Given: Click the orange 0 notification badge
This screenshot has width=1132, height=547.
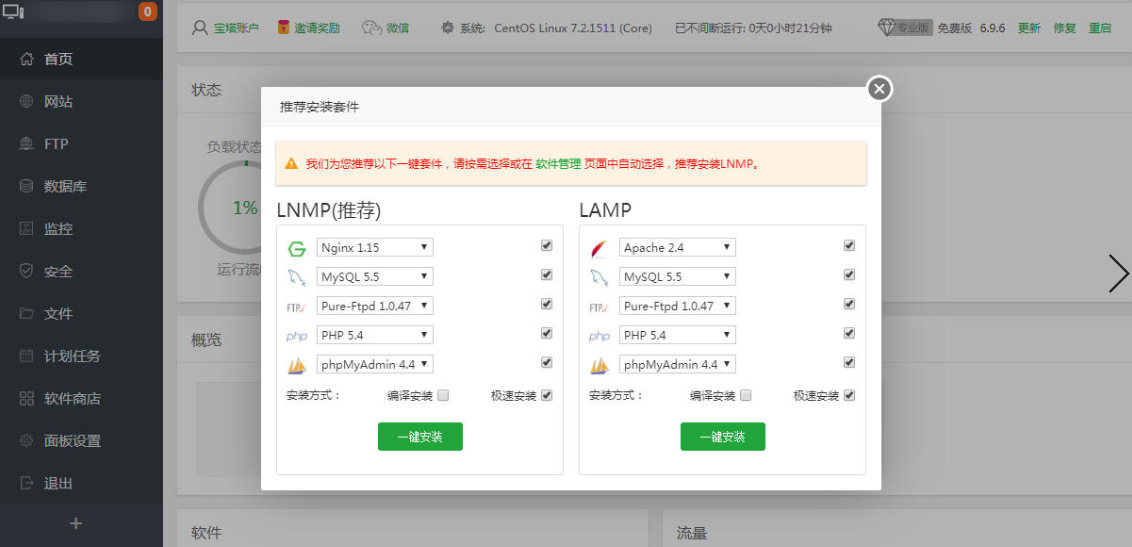Looking at the screenshot, I should click(x=147, y=12).
